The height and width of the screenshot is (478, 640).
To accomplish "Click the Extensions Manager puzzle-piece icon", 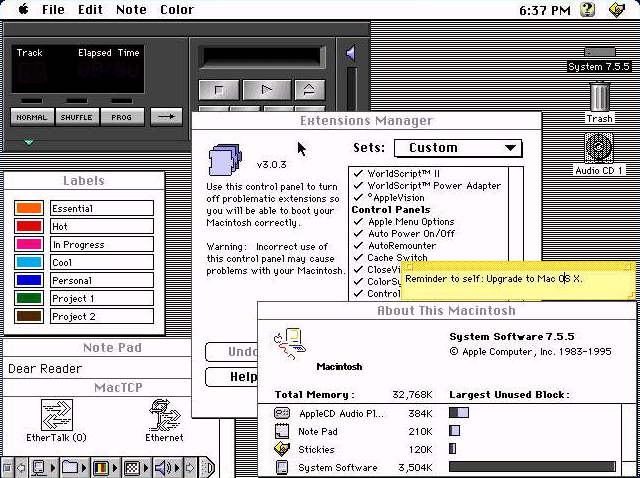I will pos(225,159).
